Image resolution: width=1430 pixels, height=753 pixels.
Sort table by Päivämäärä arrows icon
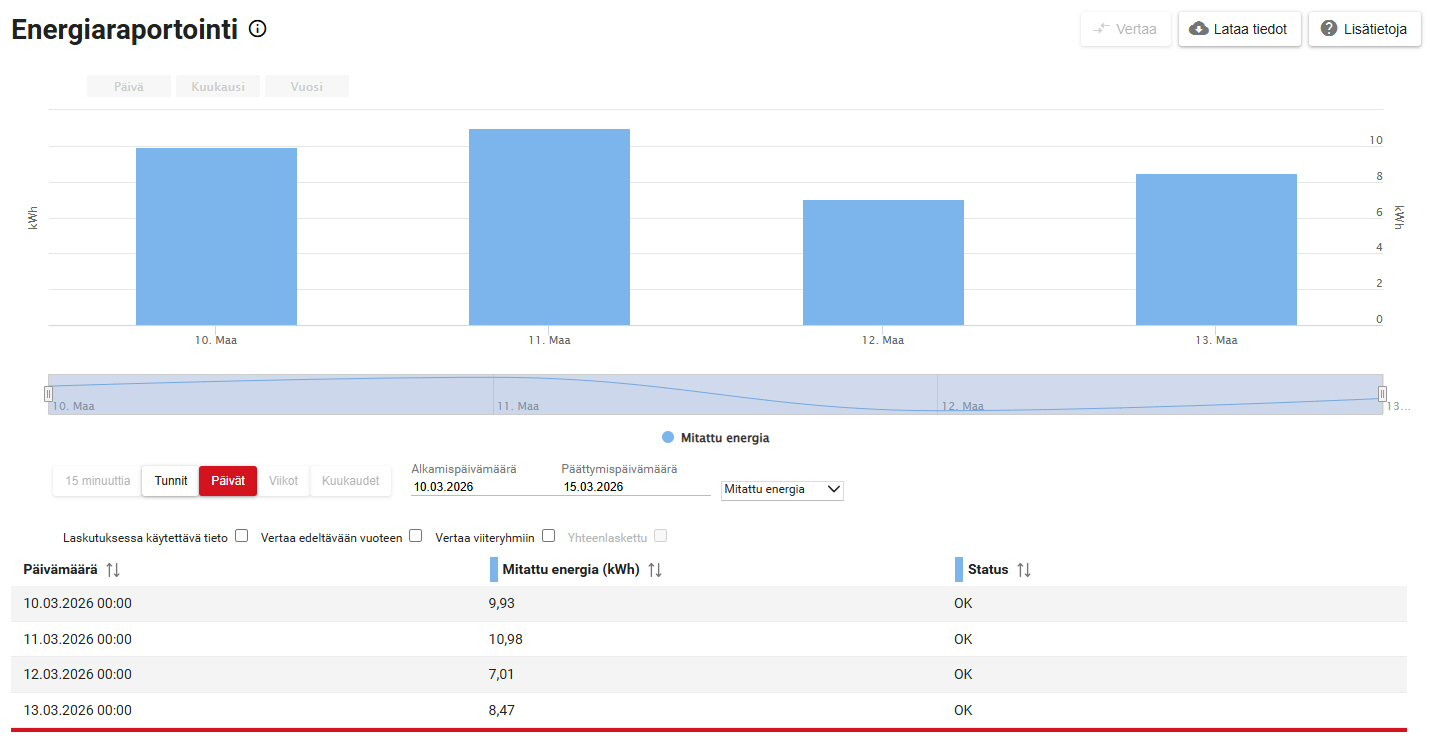point(113,570)
